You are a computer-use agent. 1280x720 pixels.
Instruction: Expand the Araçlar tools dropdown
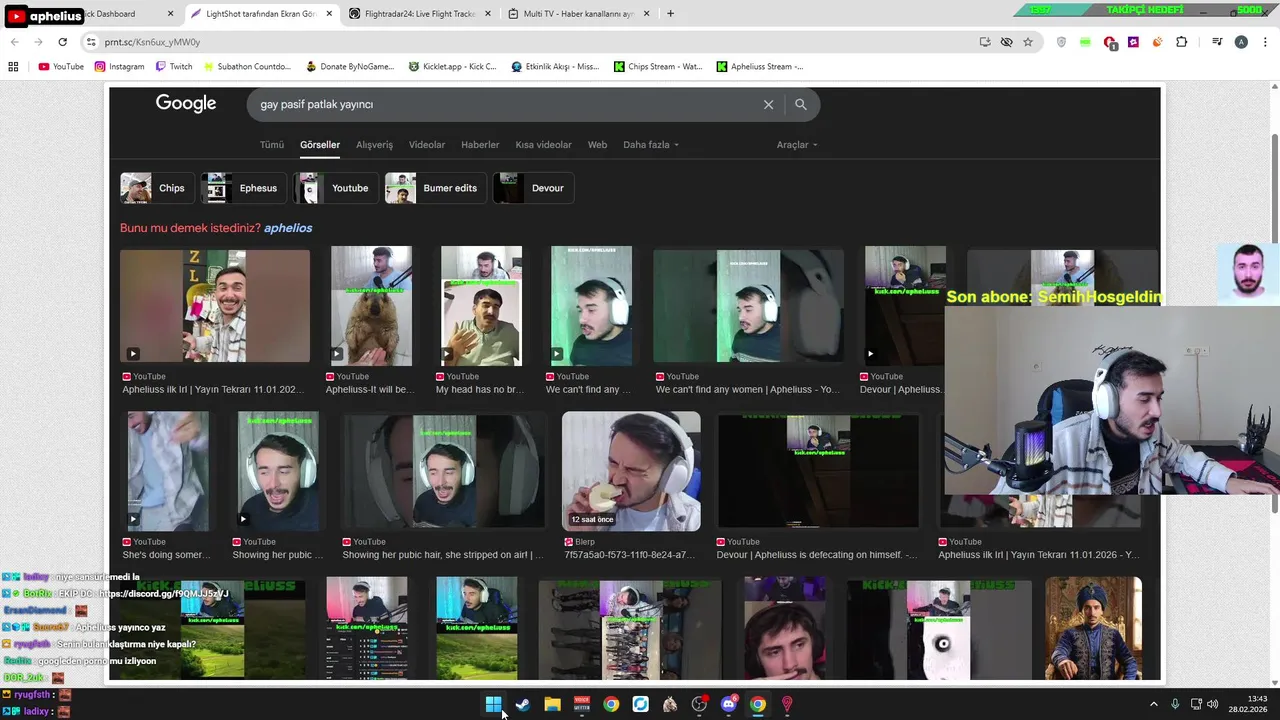[797, 145]
